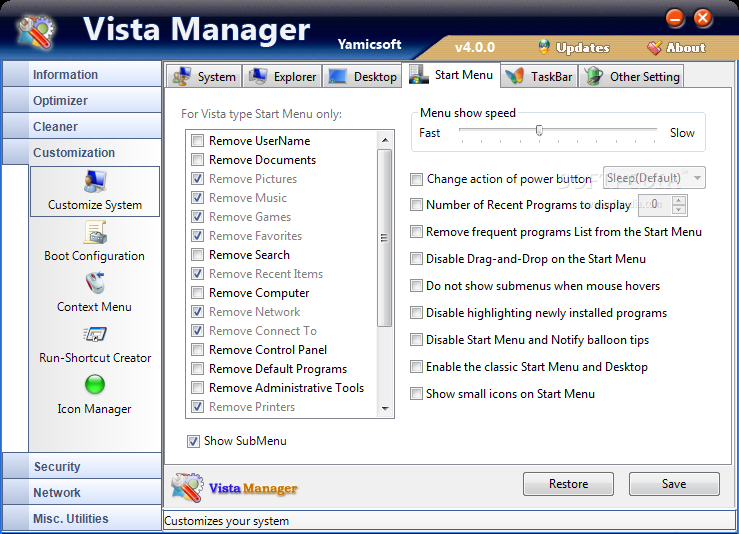Click the Desktop tab icon
Image resolution: width=739 pixels, height=534 pixels.
coord(337,76)
